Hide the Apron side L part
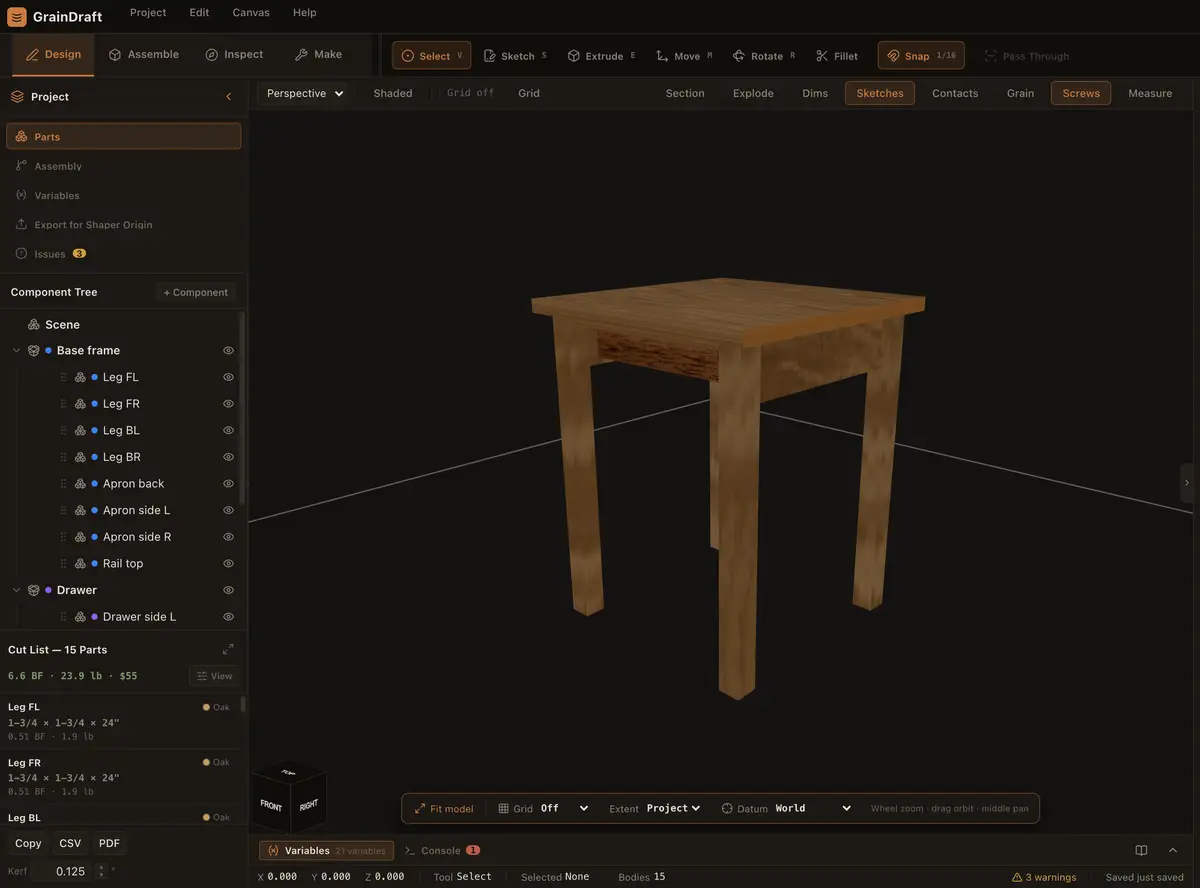1200x888 pixels. point(228,510)
